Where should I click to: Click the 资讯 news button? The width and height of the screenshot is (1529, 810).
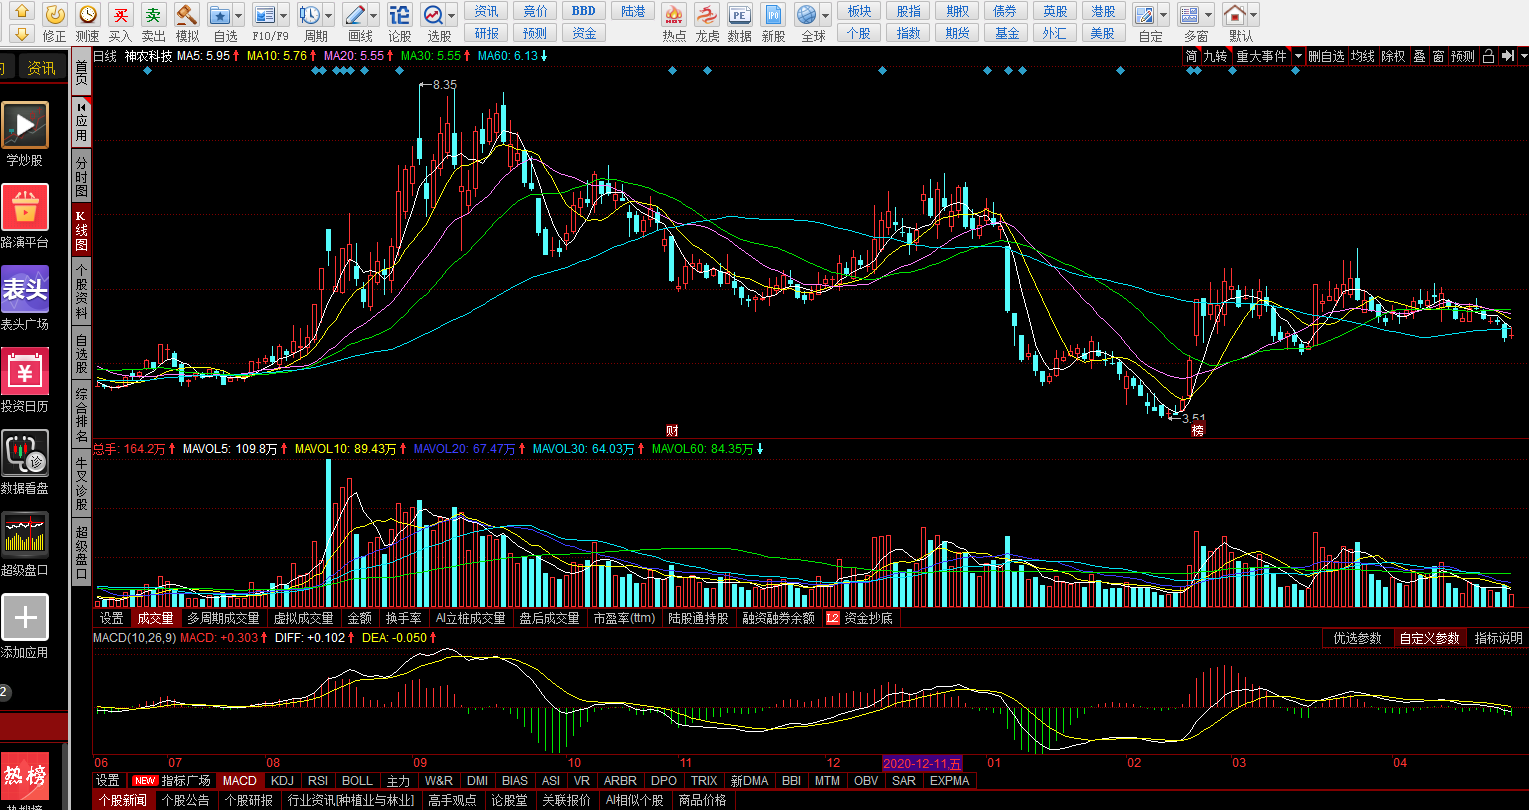pos(486,11)
